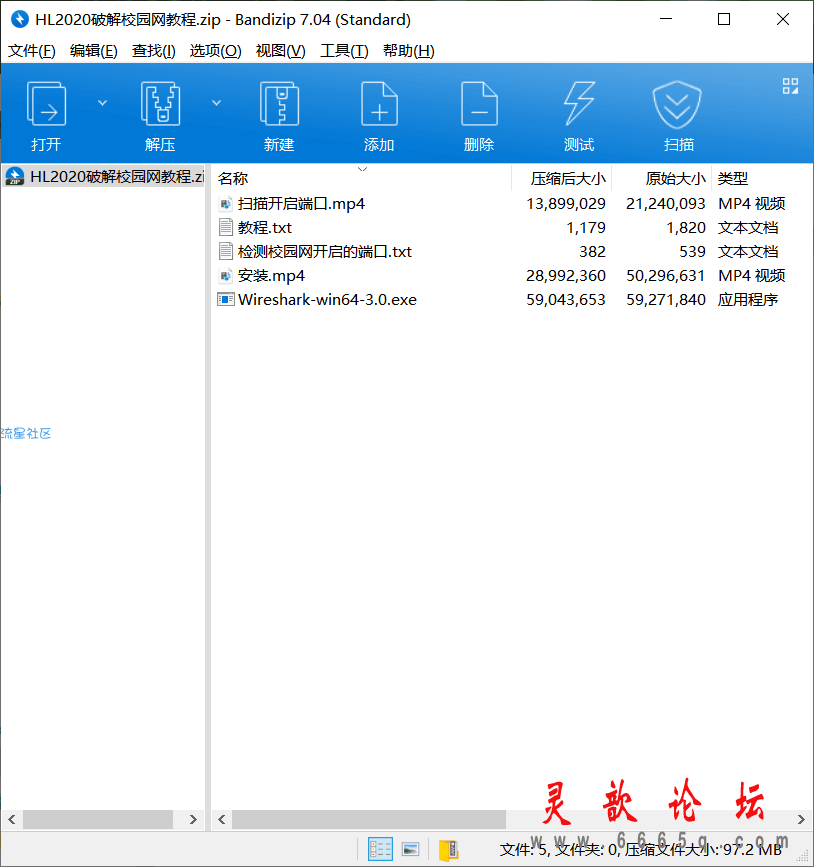The width and height of the screenshot is (814, 867).
Task: Click the left pane scrollbar right arrow
Action: (x=193, y=819)
